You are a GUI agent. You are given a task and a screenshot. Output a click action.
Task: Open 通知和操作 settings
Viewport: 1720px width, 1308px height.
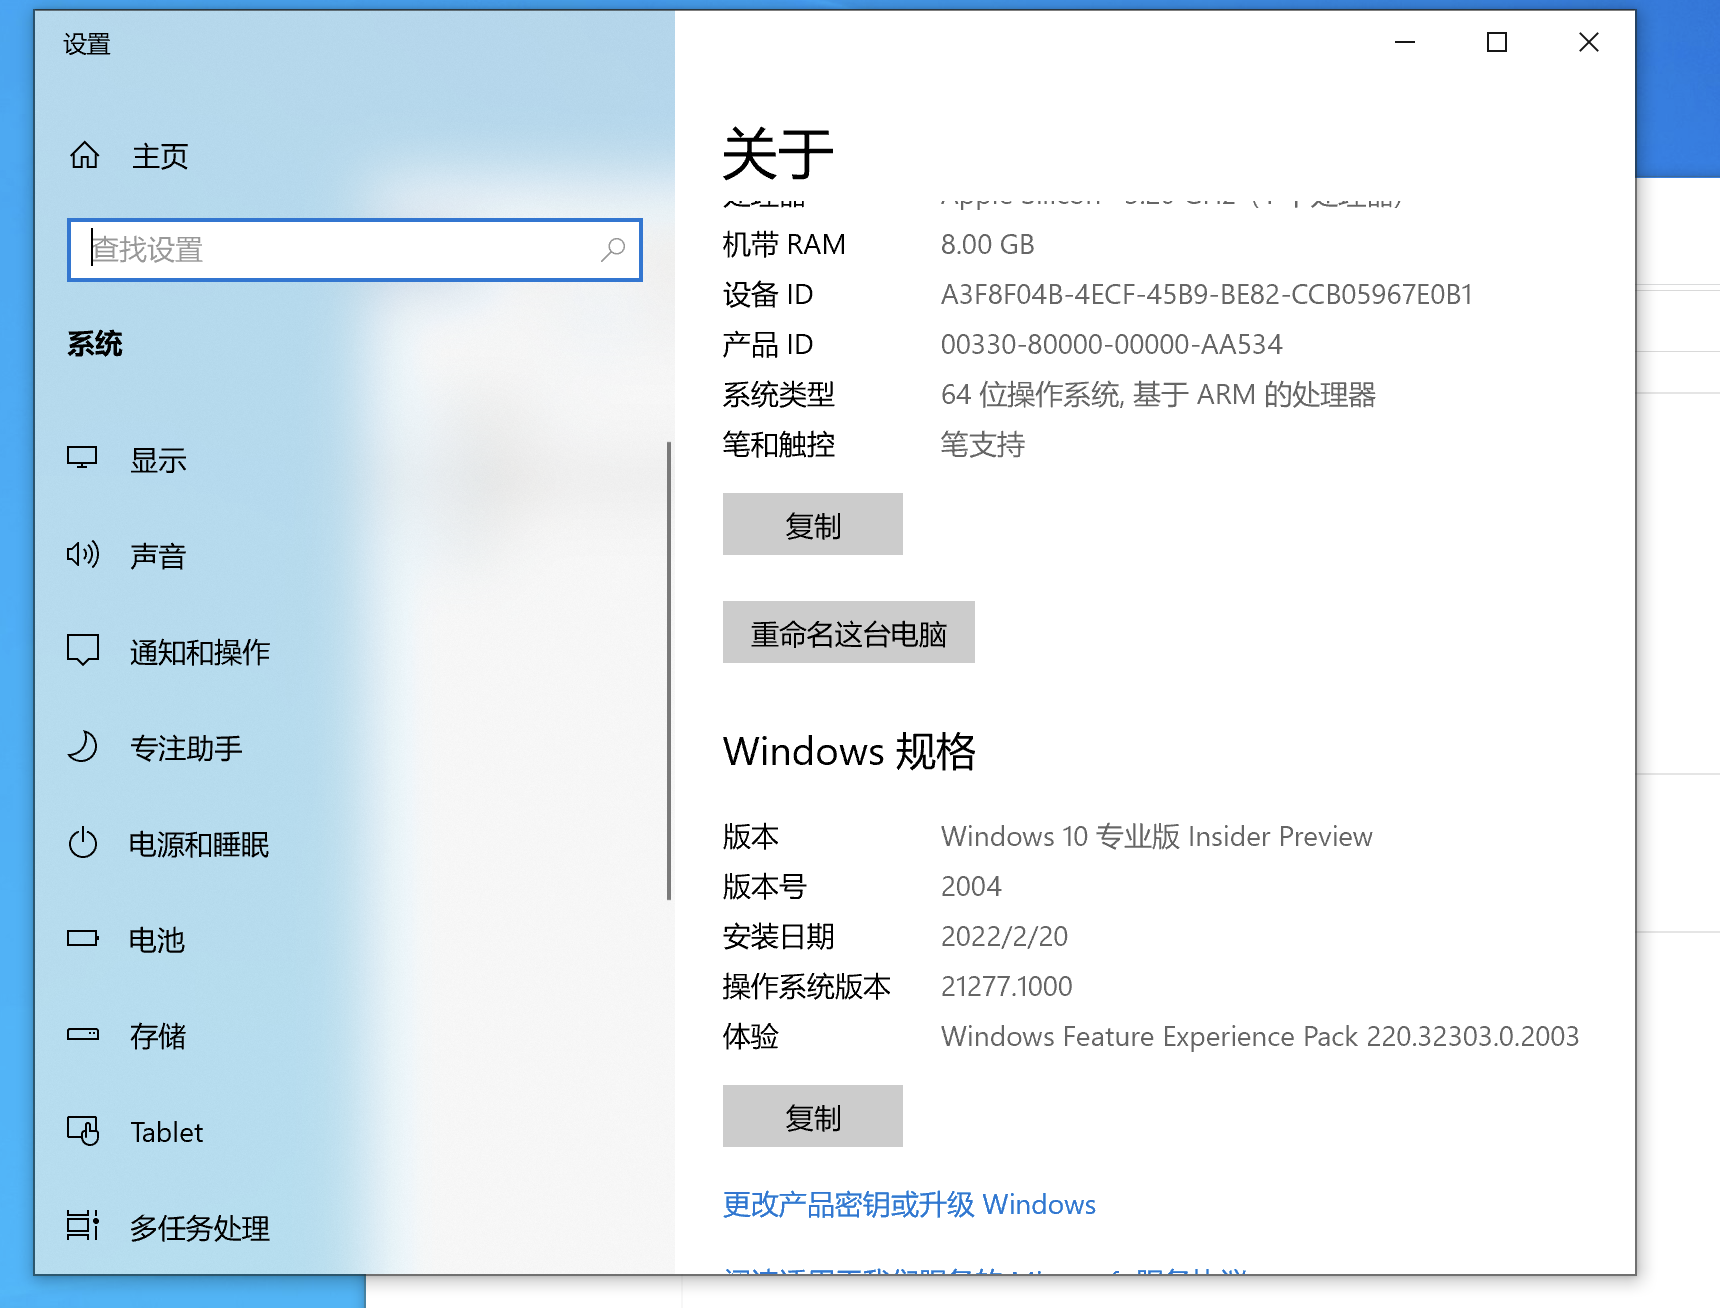pyautogui.click(x=200, y=652)
